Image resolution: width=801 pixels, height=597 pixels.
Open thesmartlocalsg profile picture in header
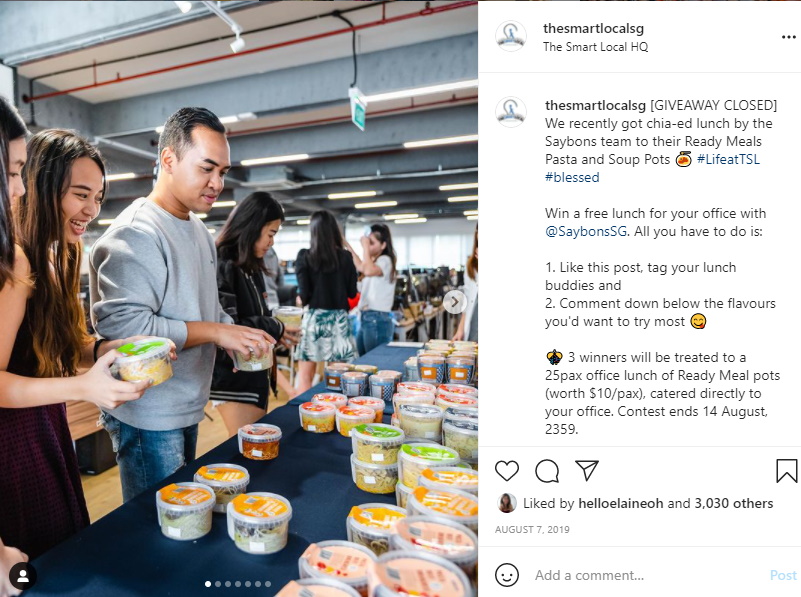511,36
